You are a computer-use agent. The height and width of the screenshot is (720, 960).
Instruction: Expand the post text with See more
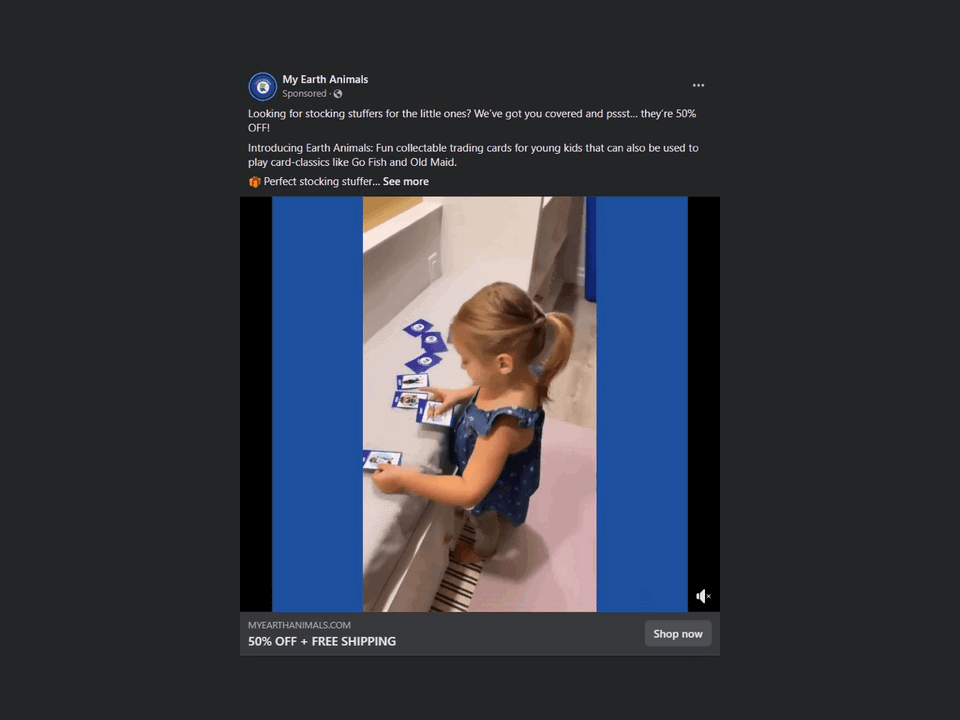coord(405,181)
